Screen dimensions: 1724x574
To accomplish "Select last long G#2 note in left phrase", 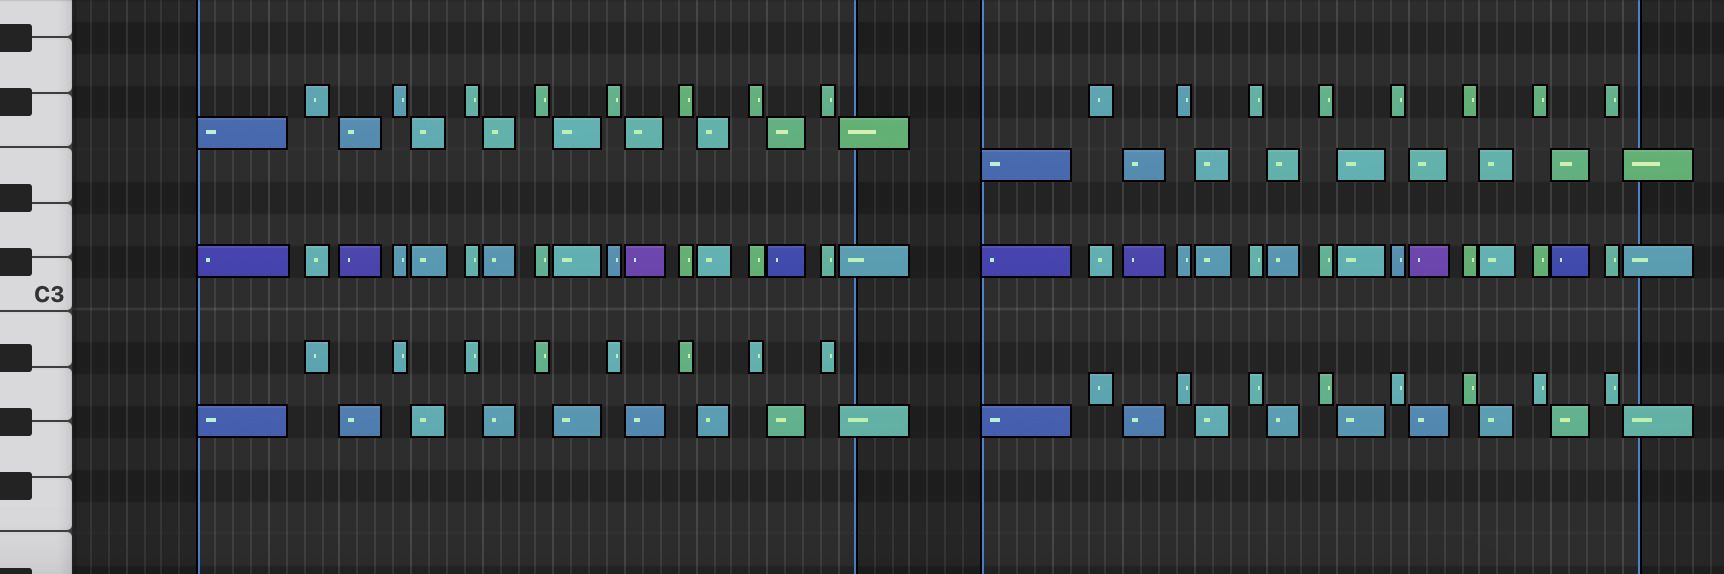I will (x=873, y=421).
